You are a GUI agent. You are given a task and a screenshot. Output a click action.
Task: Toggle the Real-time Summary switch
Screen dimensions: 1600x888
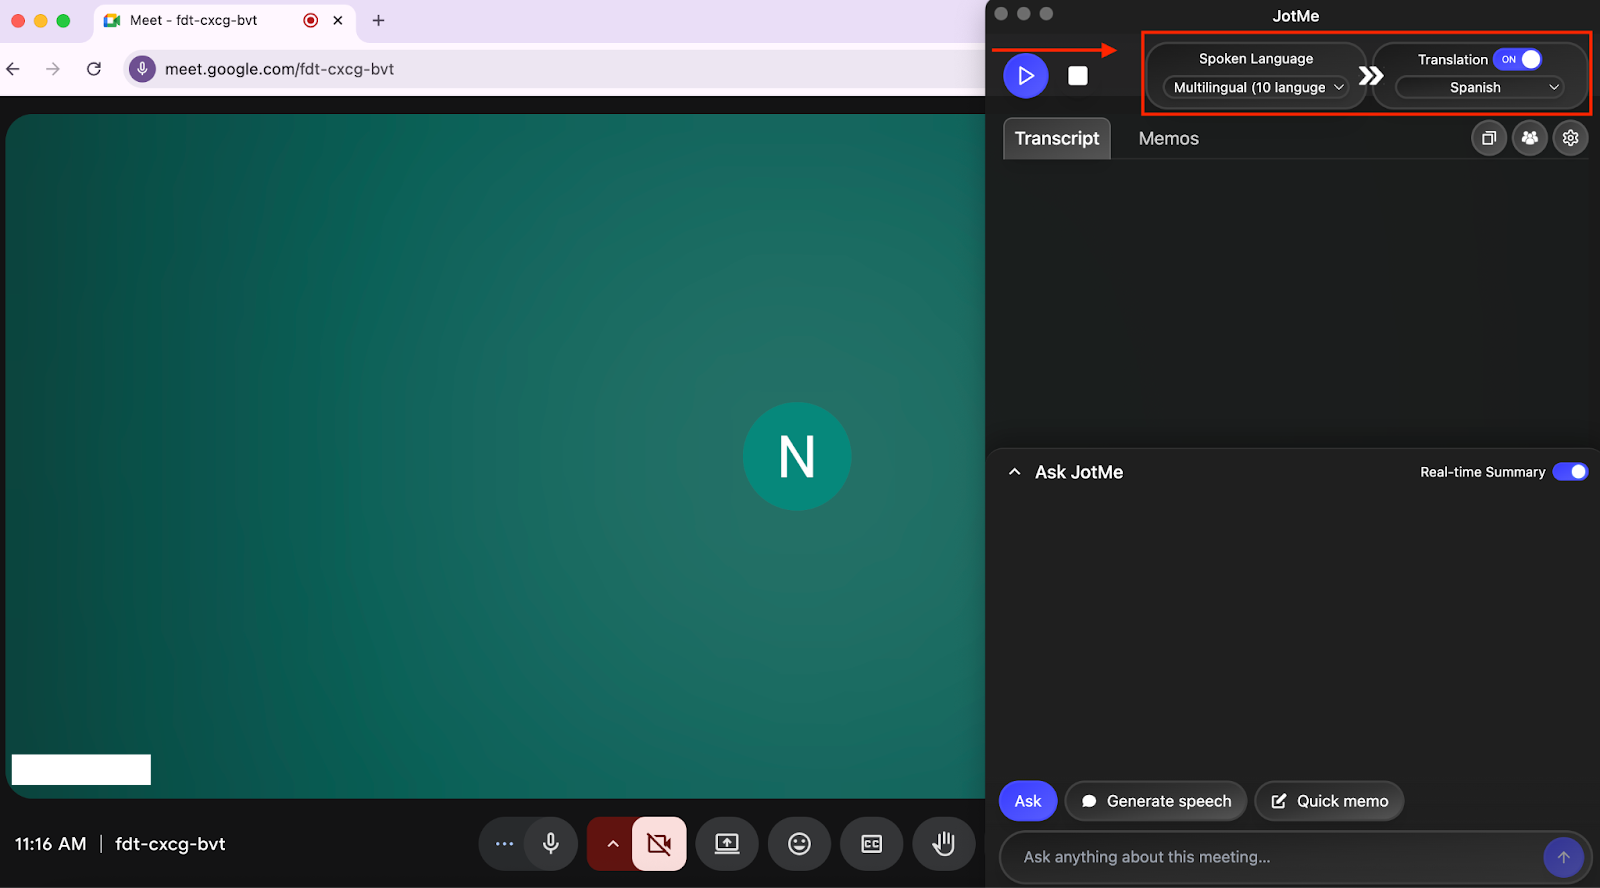pos(1570,472)
